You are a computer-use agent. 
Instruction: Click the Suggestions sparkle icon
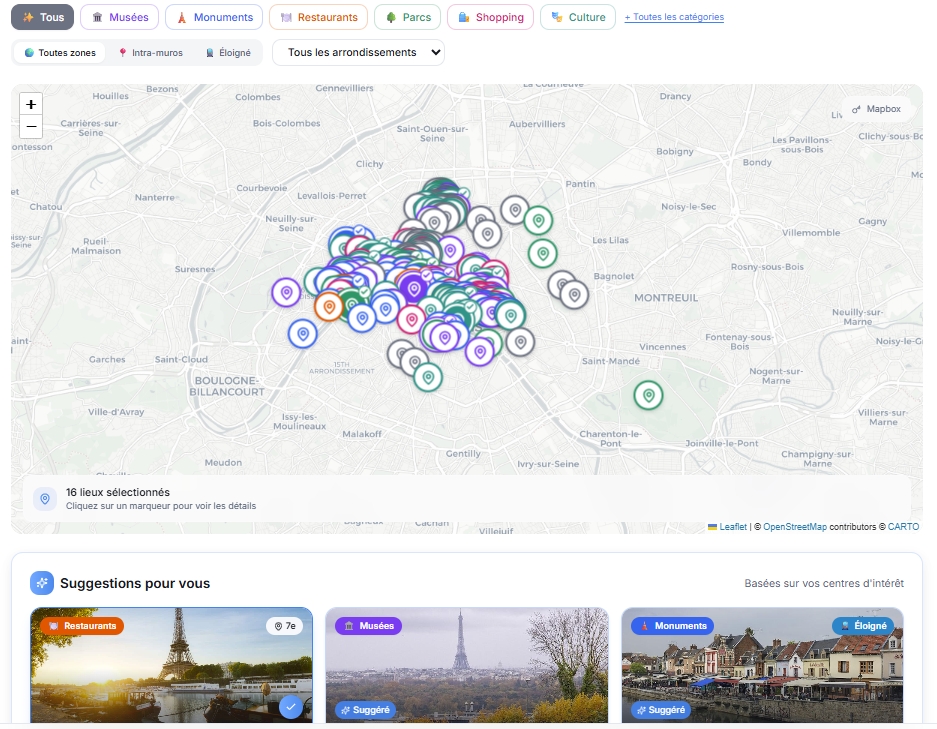click(42, 583)
